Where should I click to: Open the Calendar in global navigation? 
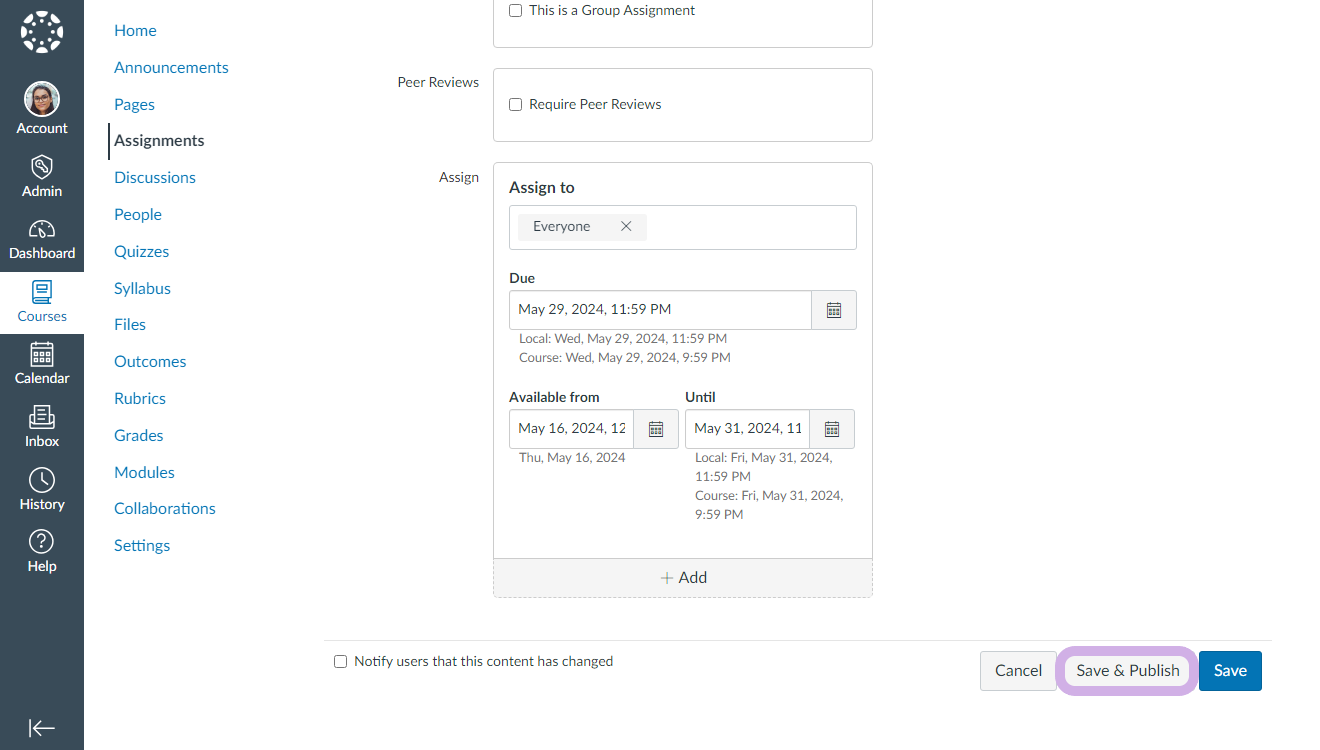[42, 356]
